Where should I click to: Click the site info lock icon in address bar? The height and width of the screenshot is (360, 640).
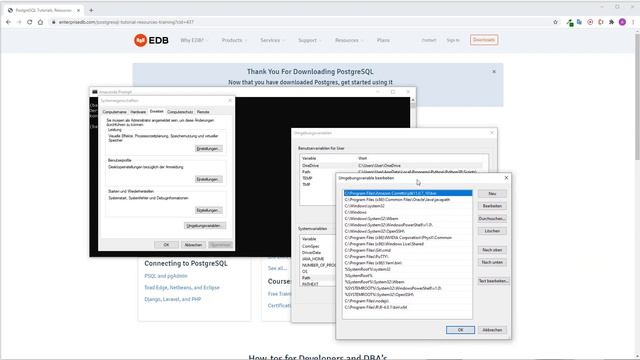(x=53, y=22)
